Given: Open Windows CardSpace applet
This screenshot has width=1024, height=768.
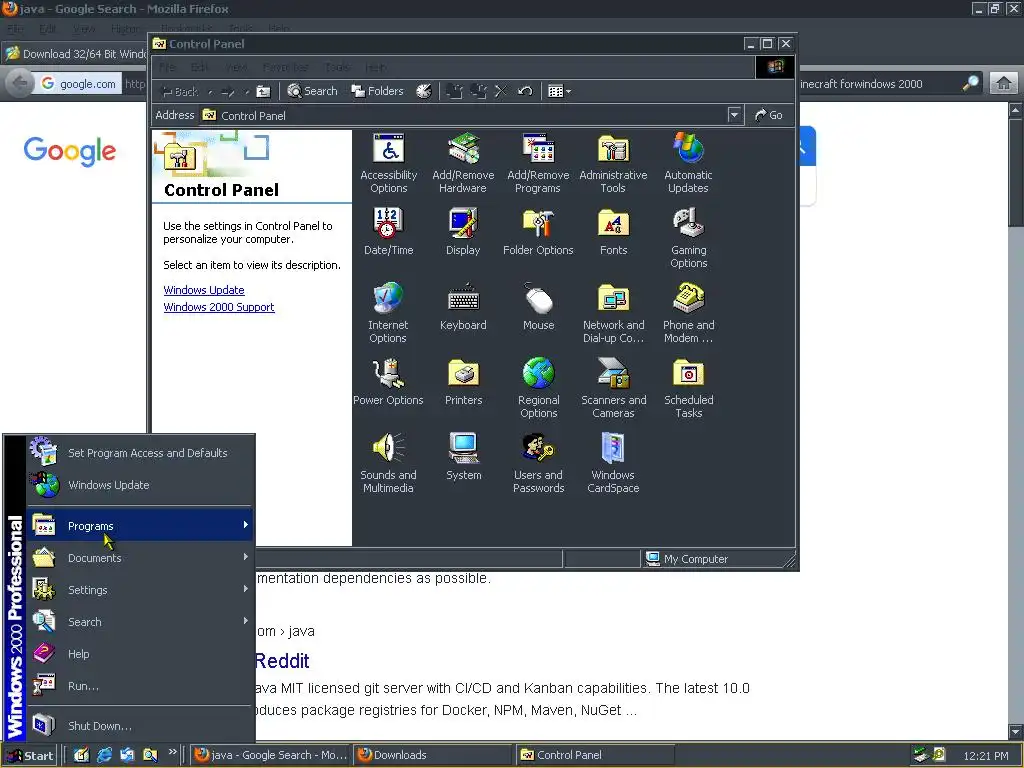Looking at the screenshot, I should tap(613, 464).
